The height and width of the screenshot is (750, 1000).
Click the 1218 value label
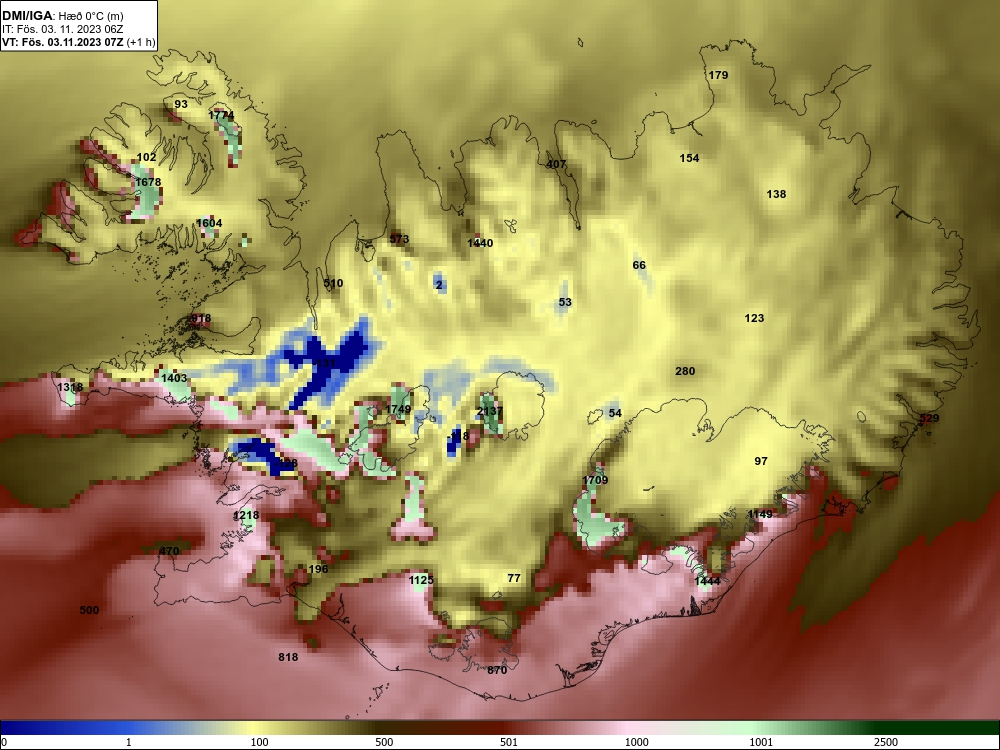pyautogui.click(x=246, y=515)
